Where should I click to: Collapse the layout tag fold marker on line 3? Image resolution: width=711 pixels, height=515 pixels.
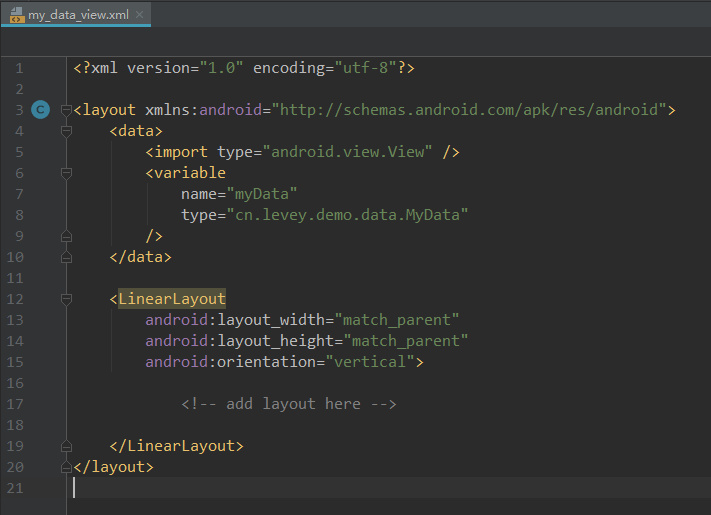[66, 110]
